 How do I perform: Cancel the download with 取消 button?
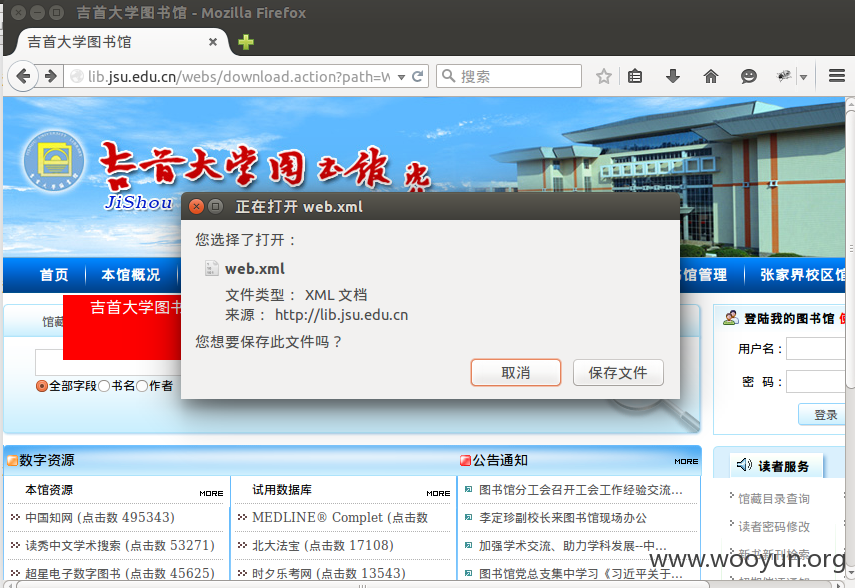tap(516, 373)
